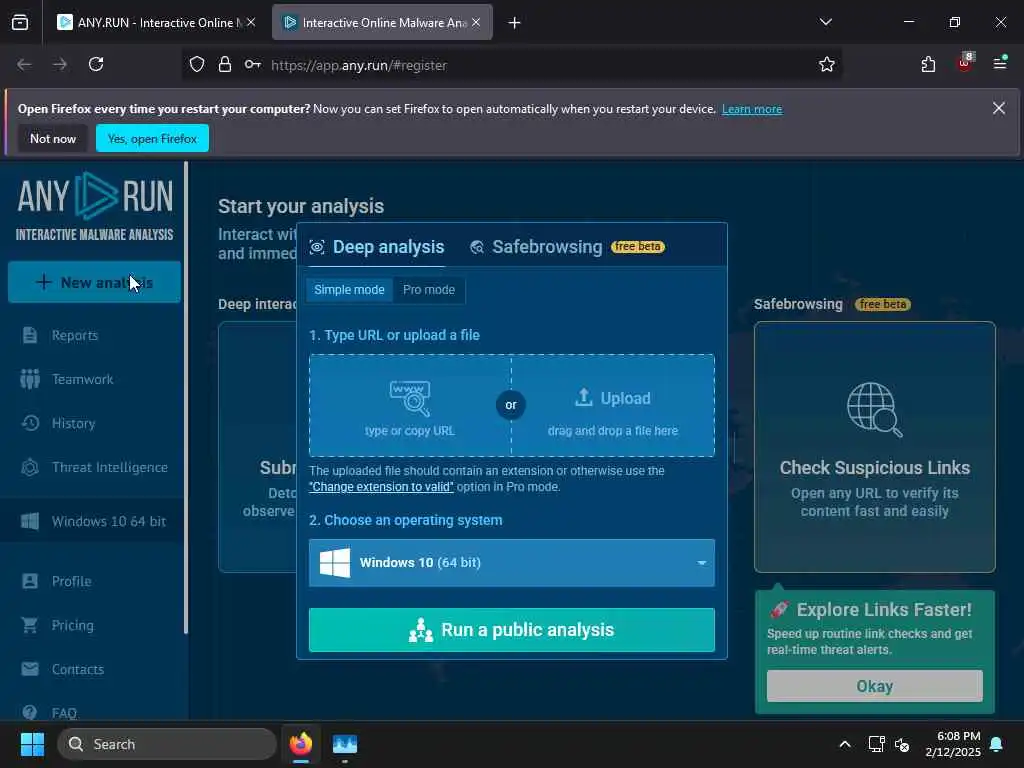Image resolution: width=1024 pixels, height=768 pixels.
Task: Open the Teamwork section in sidebar
Action: (67, 379)
